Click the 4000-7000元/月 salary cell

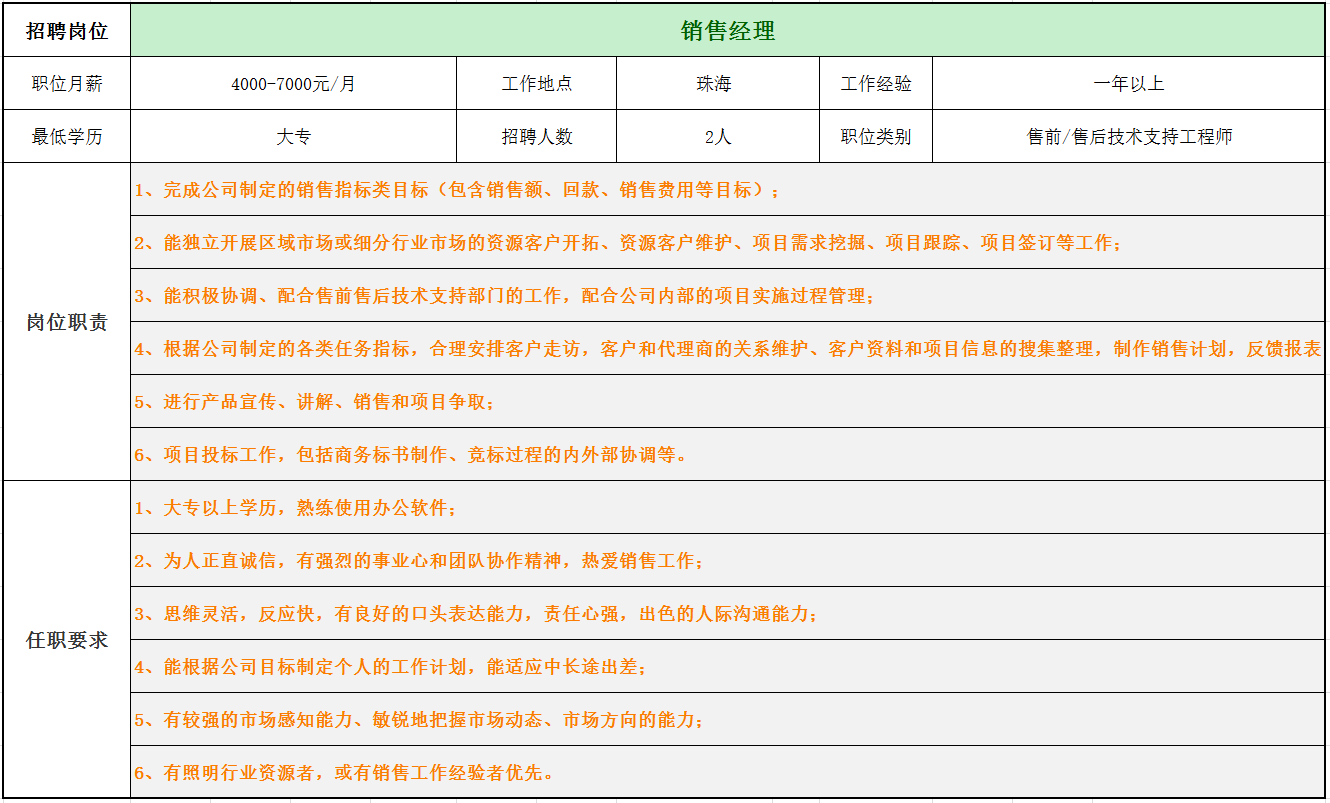(293, 84)
